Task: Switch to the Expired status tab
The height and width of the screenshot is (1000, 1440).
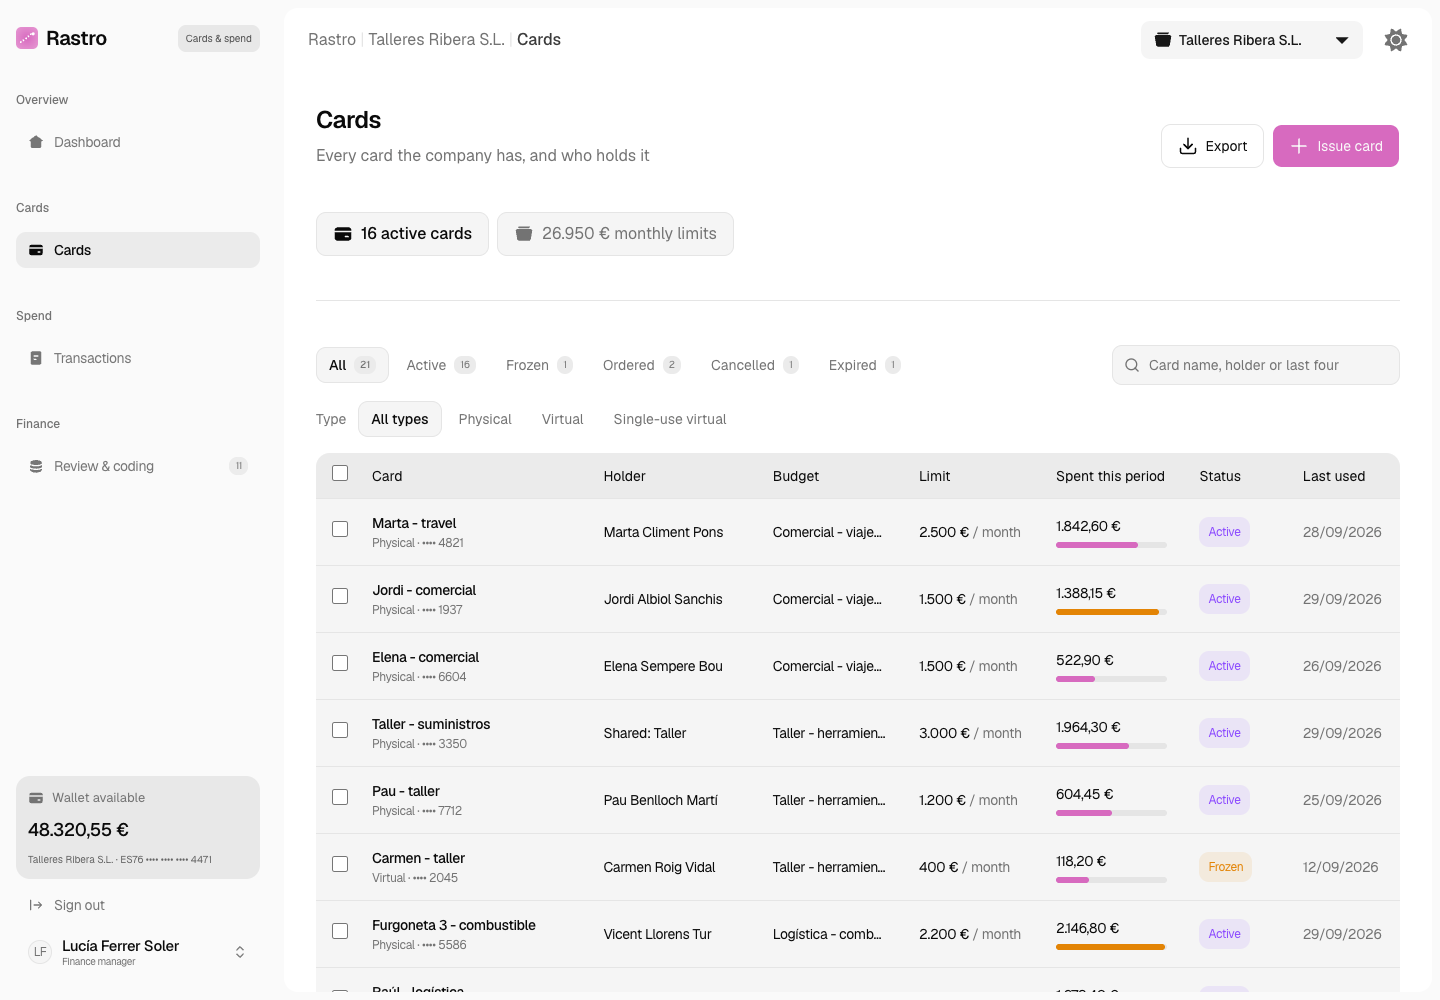Action: click(865, 365)
